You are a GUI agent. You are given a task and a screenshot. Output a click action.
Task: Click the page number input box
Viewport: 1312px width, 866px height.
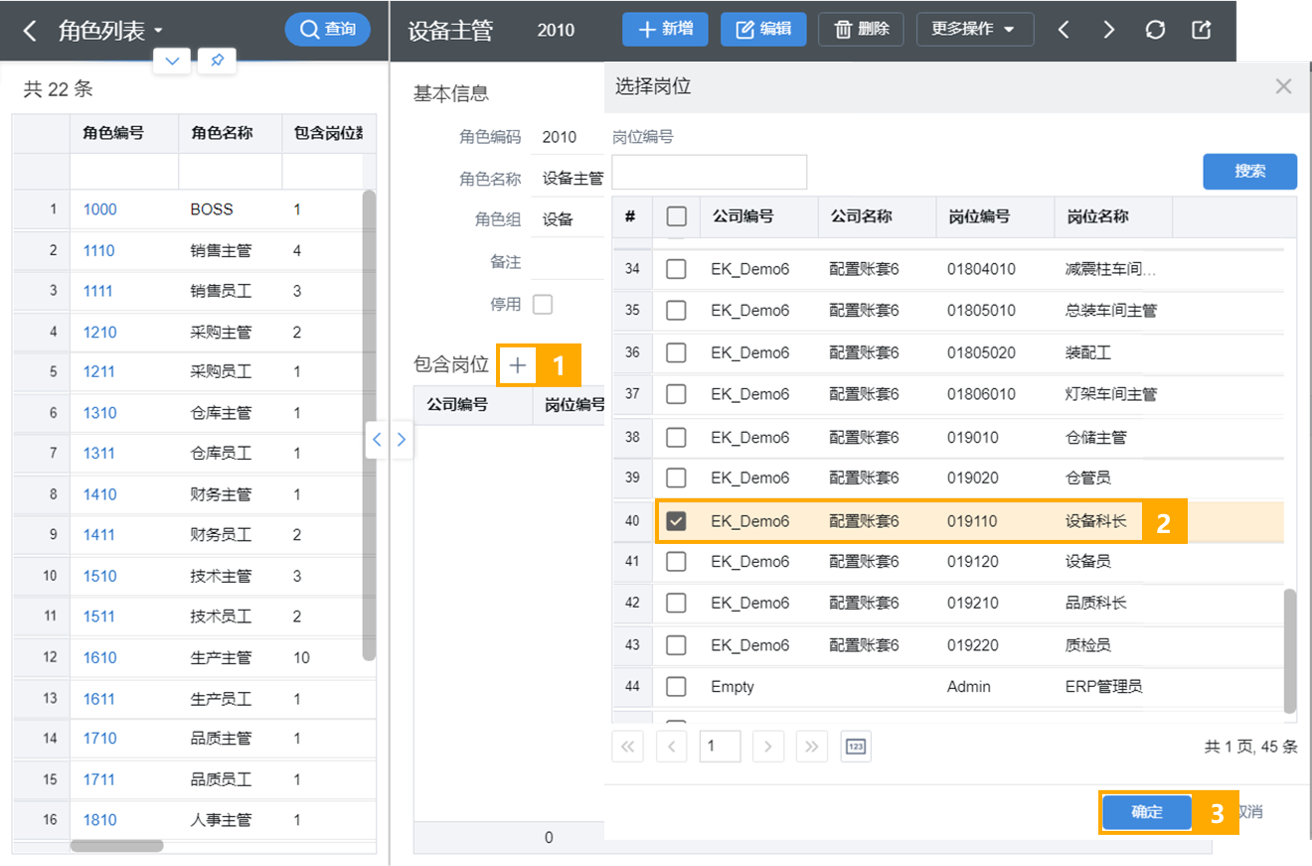(720, 747)
